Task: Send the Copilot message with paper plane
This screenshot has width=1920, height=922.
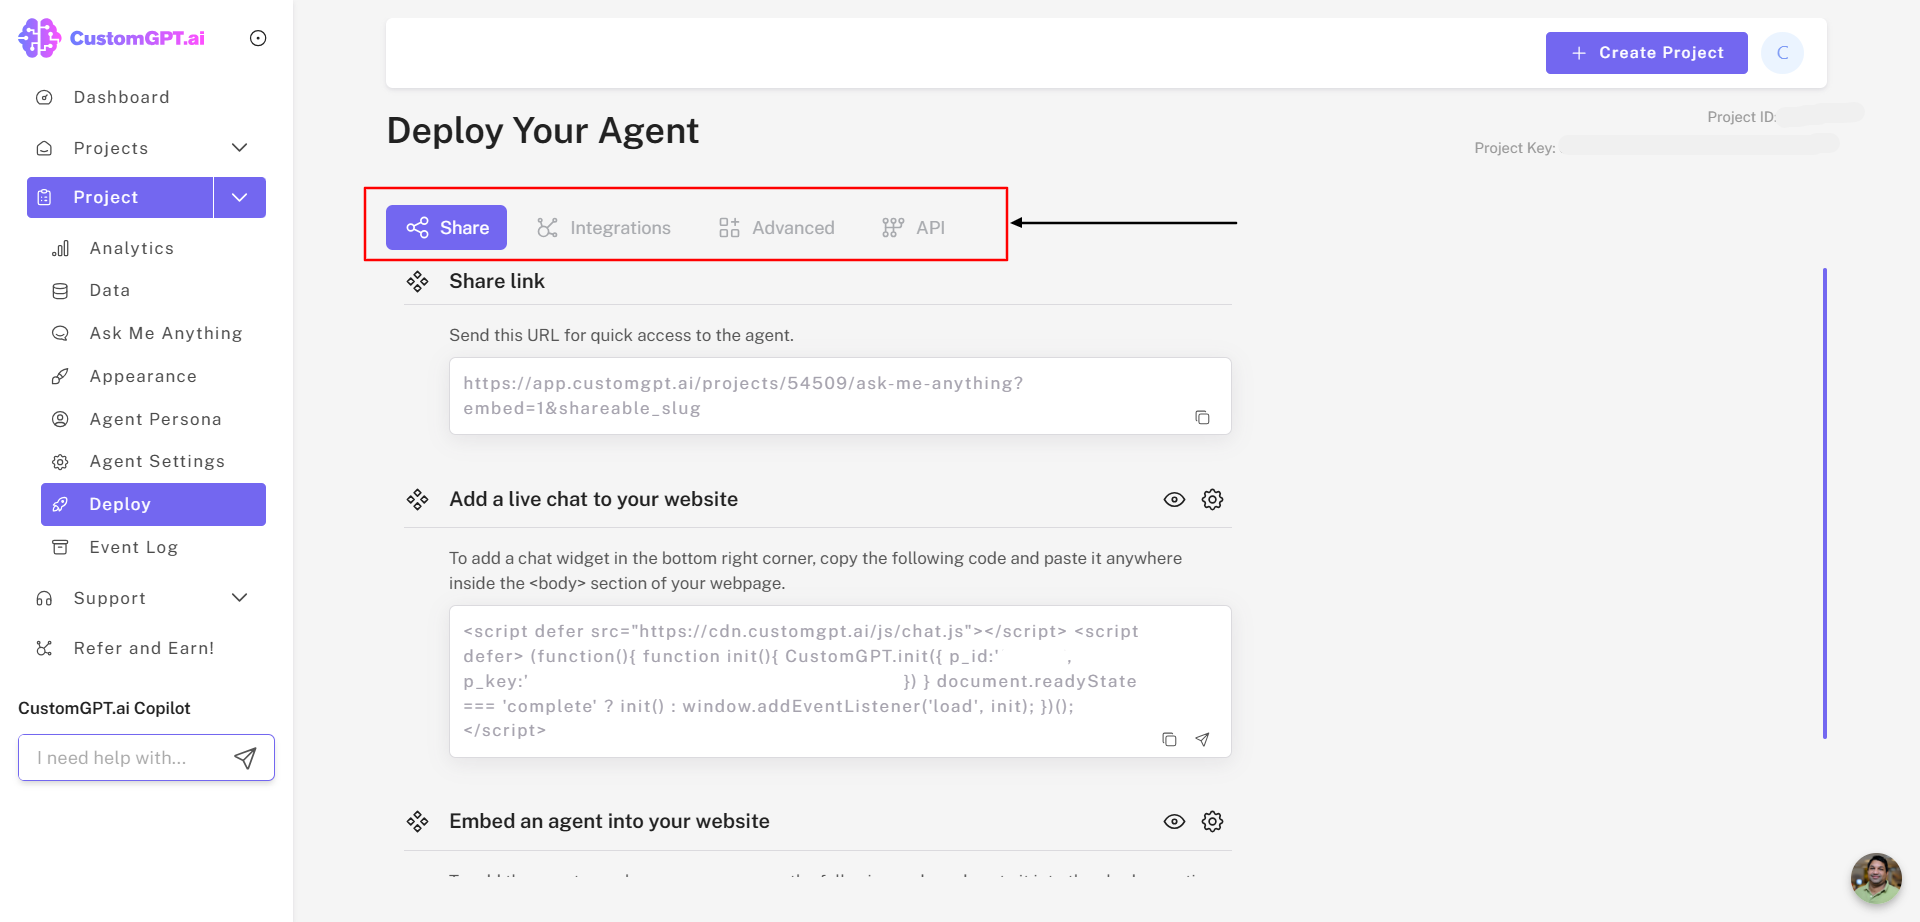Action: click(x=245, y=758)
